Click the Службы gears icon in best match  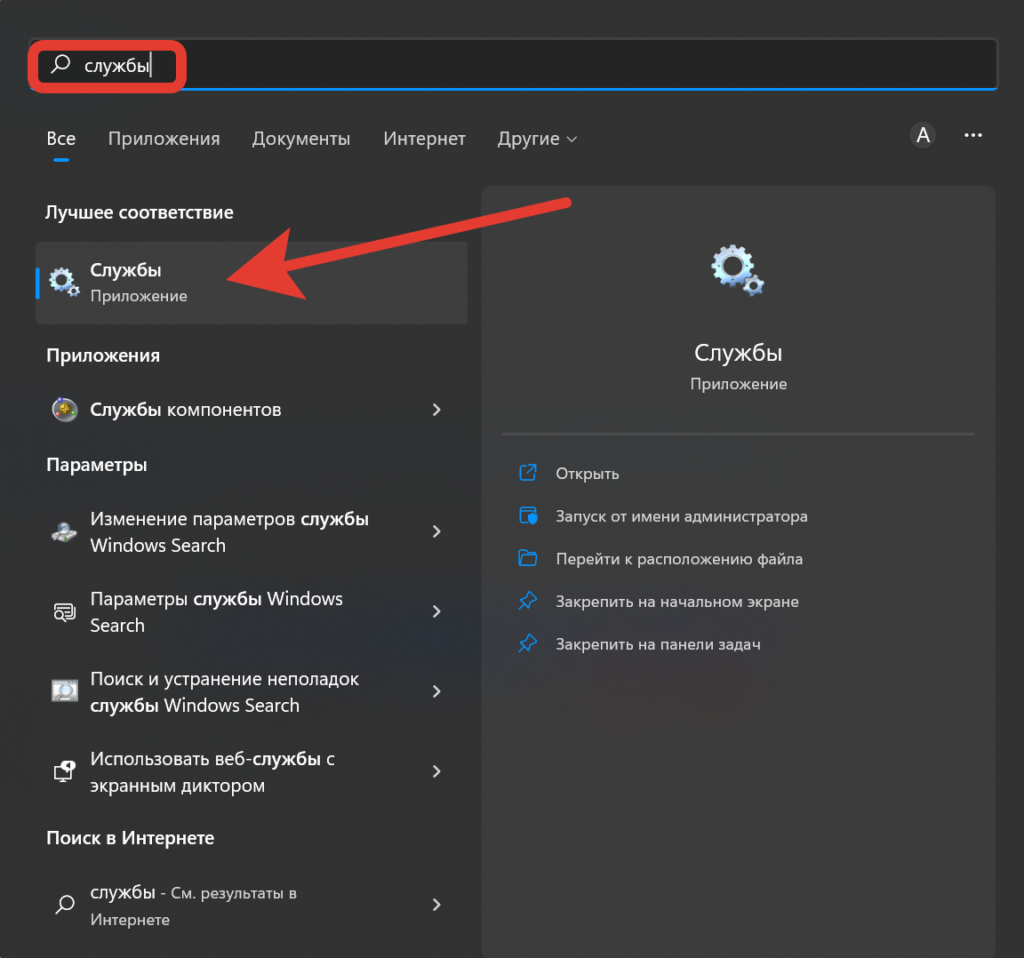pos(64,282)
